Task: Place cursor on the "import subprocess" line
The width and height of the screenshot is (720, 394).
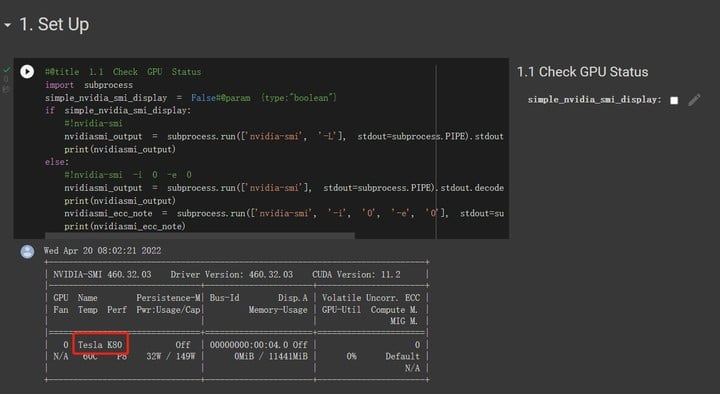Action: [89, 85]
